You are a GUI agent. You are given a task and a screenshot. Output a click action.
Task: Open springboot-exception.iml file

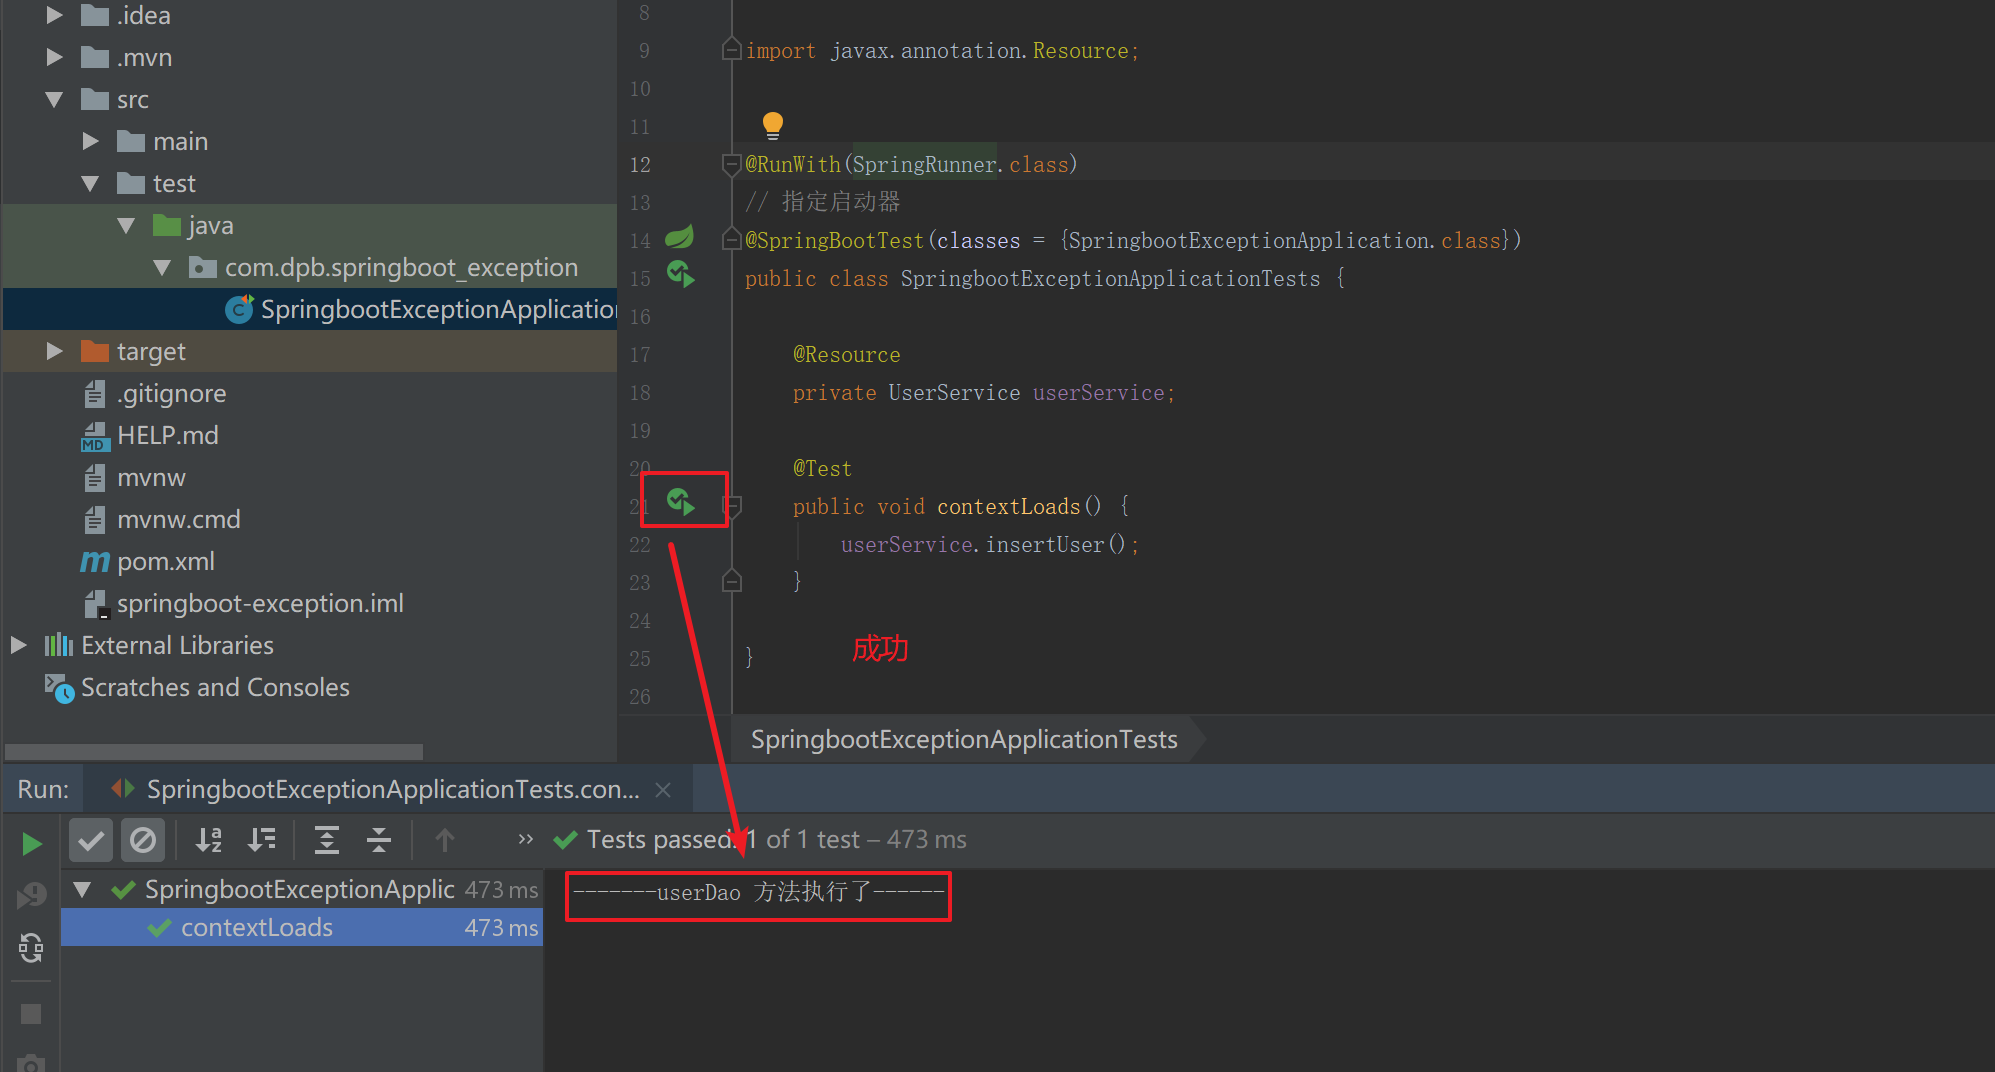244,603
